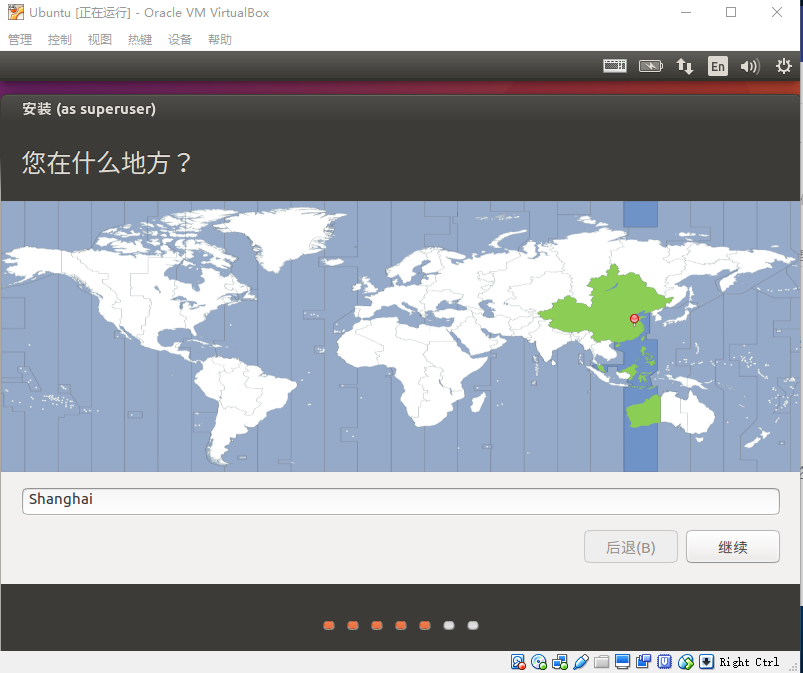Open the 帮助 menu
Viewport: 803px width, 673px height.
(220, 39)
